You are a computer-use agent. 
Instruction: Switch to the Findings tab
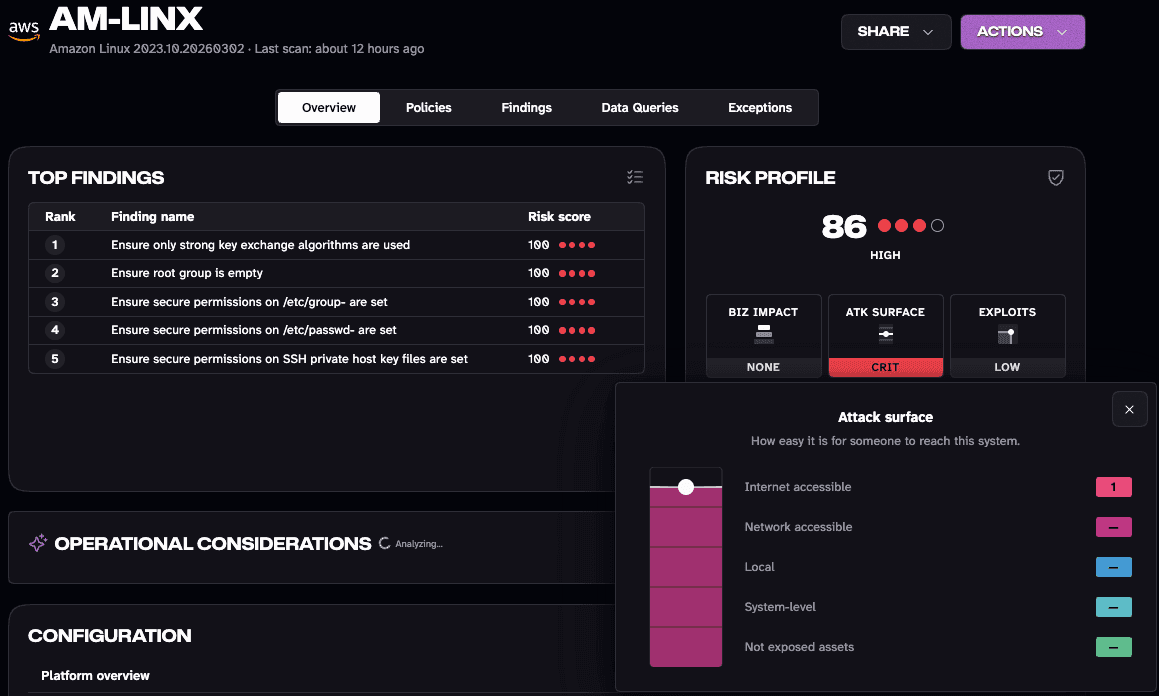tap(526, 107)
